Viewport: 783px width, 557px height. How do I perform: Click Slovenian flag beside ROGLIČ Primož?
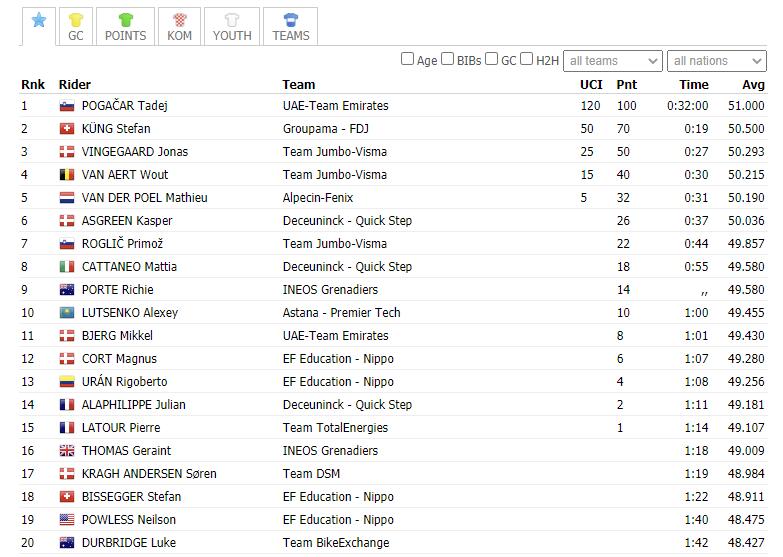click(x=67, y=244)
